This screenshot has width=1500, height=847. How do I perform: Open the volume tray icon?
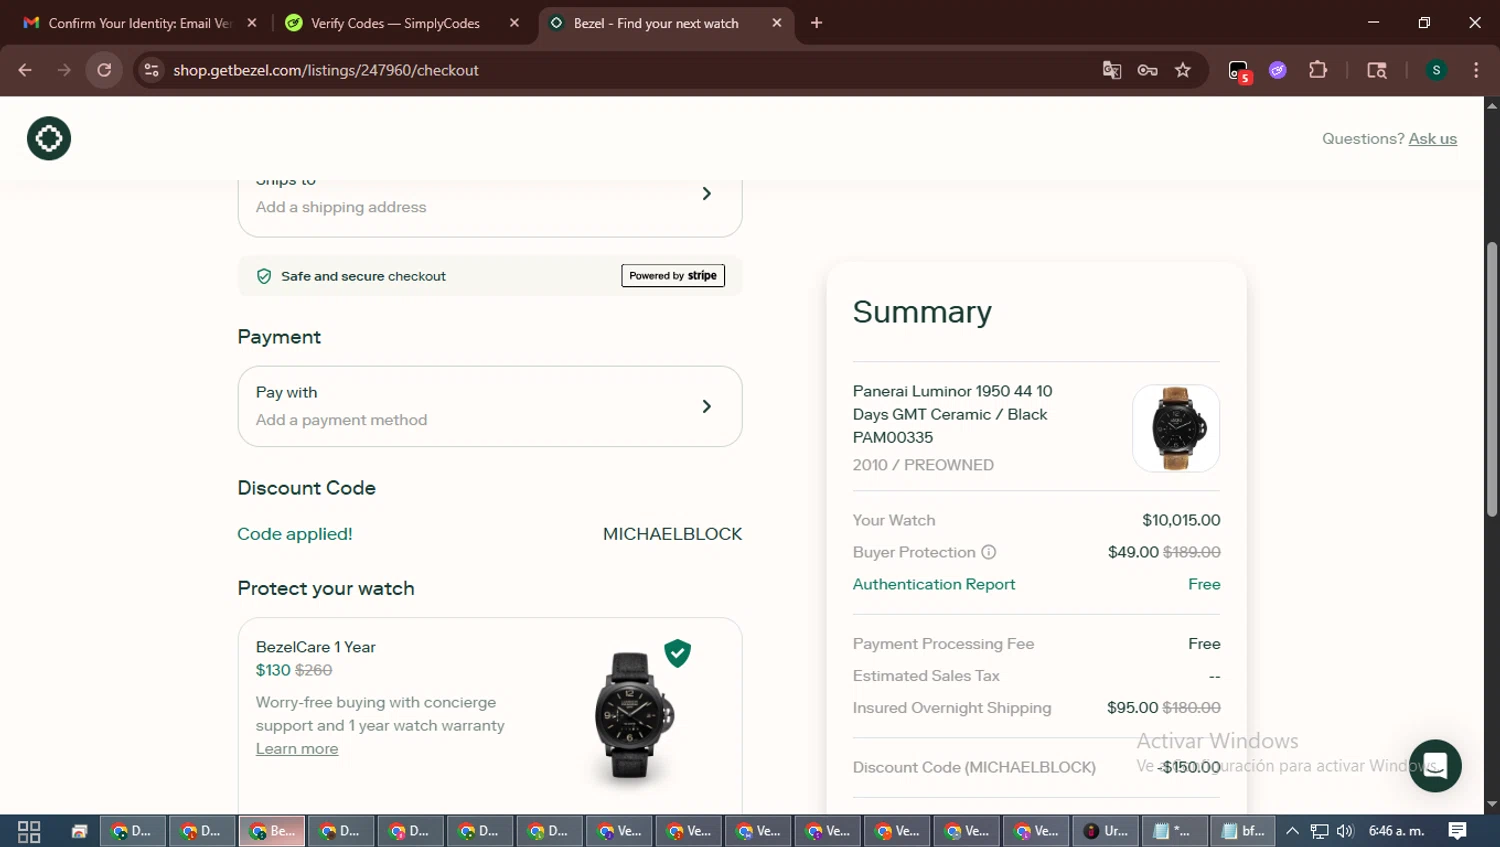1345,831
